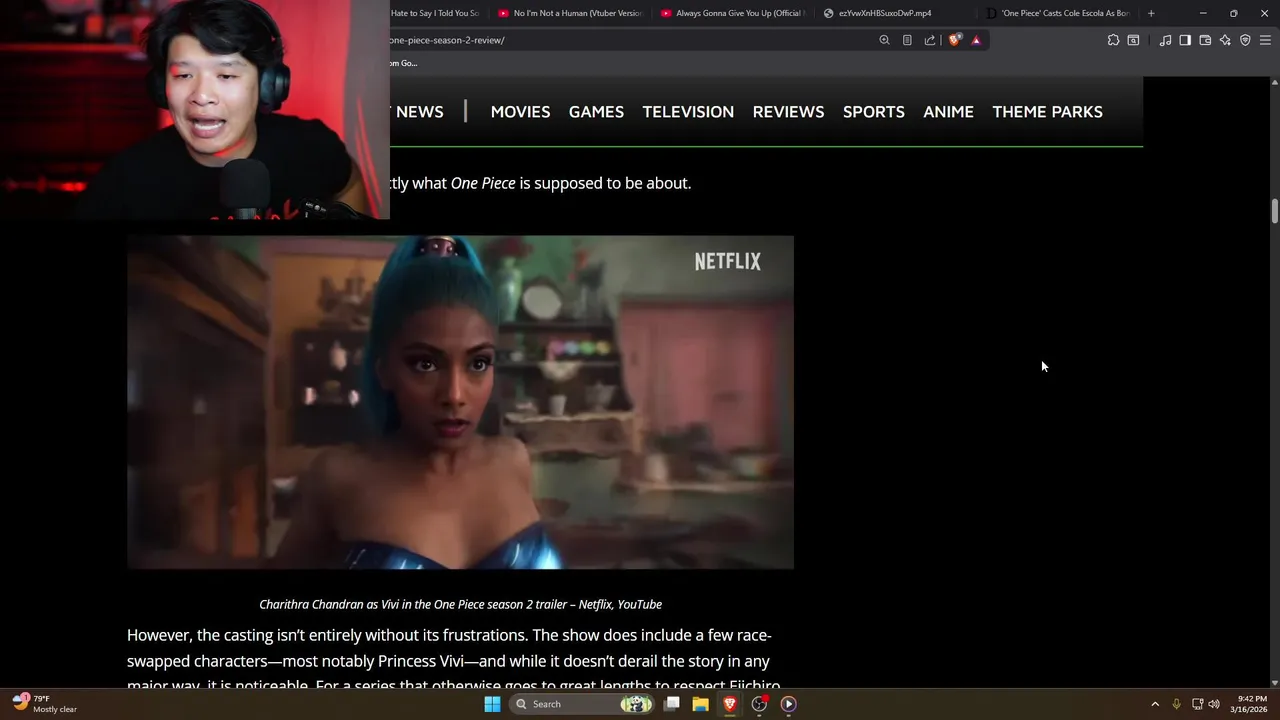Open the THEME PARKS section in site navigation

[1047, 112]
